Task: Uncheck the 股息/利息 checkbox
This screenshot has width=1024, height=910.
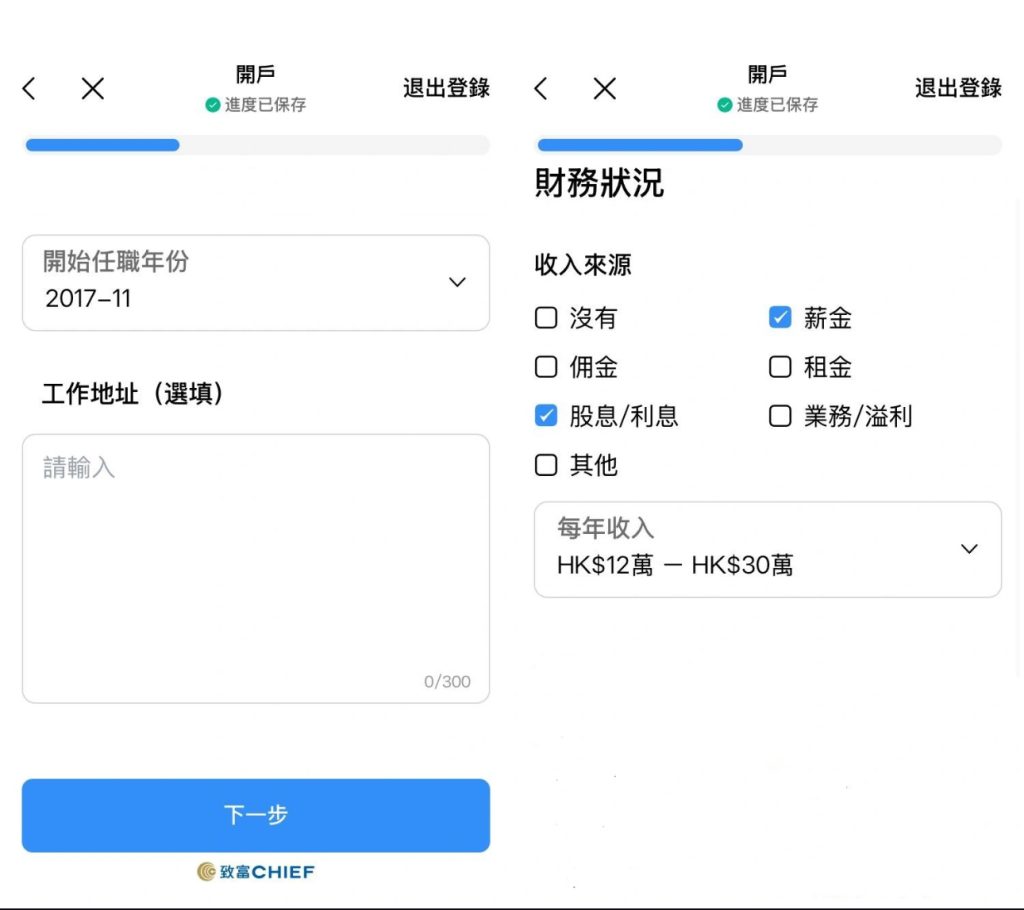Action: coord(546,416)
